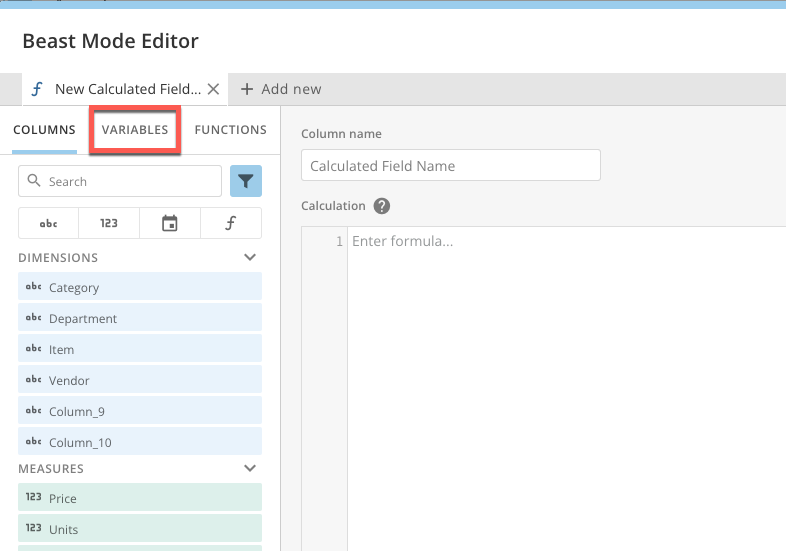Viewport: 786px width, 551px height.
Task: Filter columns by text type (abc)
Action: click(48, 224)
